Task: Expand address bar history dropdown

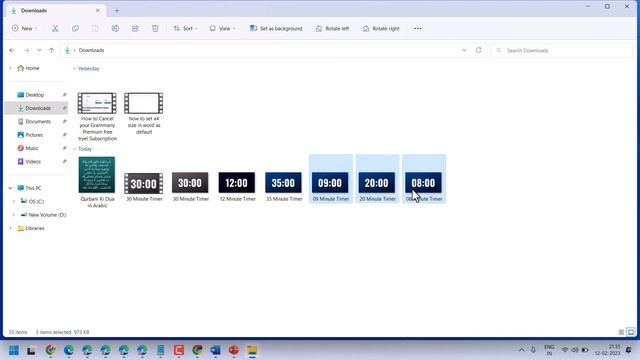Action: (x=464, y=50)
